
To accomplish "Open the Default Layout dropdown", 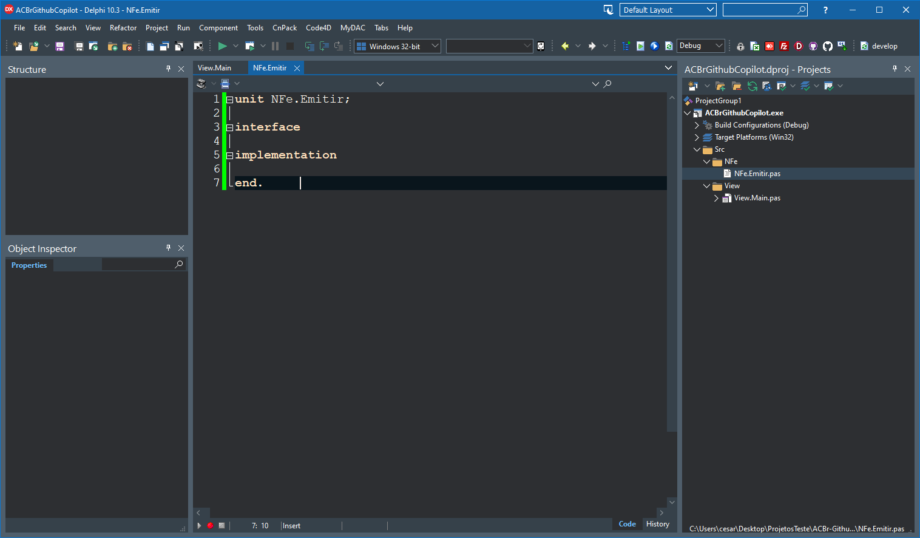I will 668,10.
